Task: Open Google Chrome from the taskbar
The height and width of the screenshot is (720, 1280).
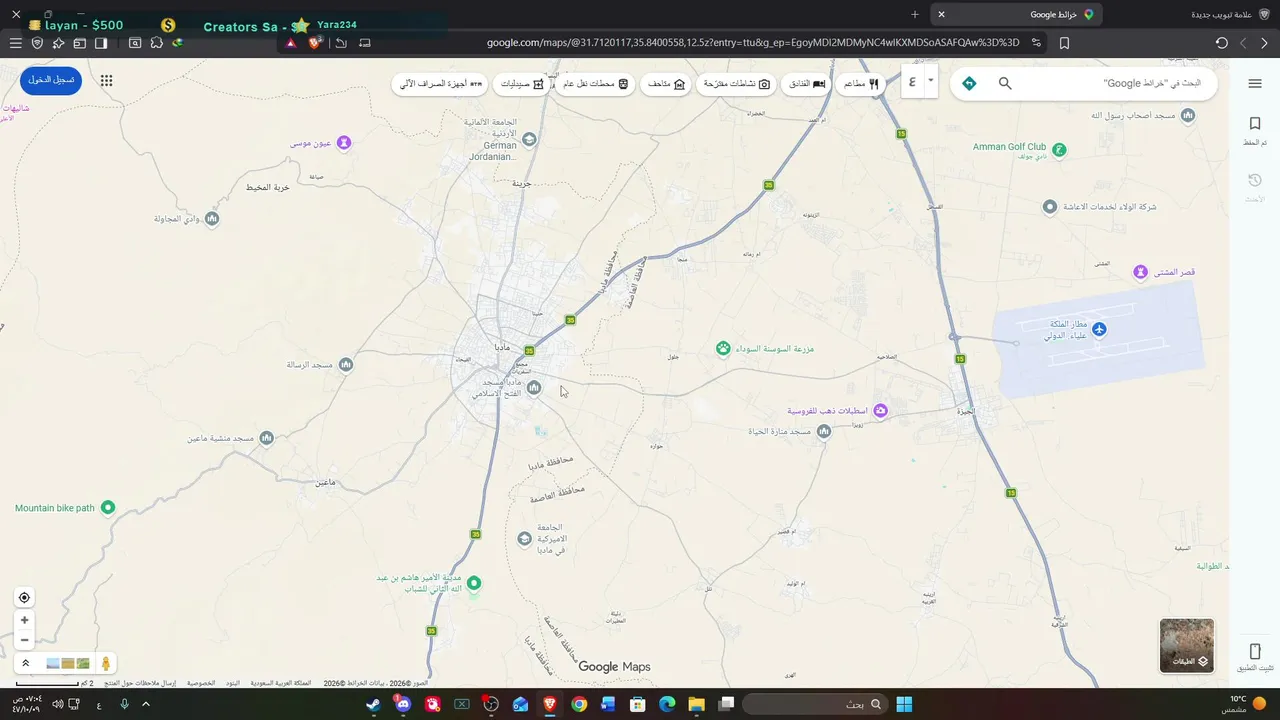Action: pyautogui.click(x=579, y=704)
